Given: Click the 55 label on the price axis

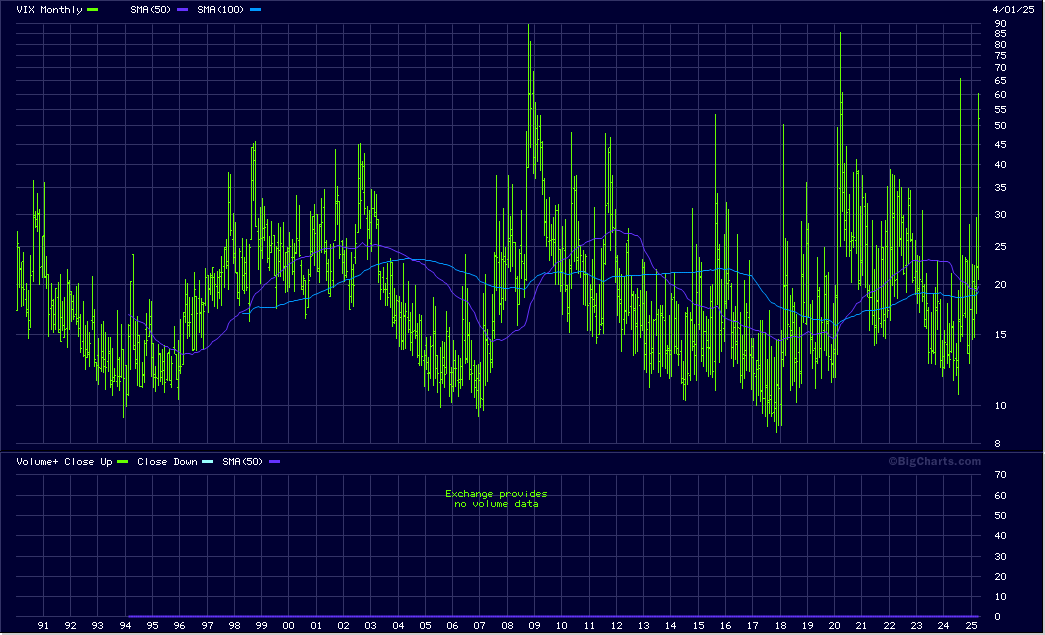Looking at the screenshot, I should (x=1000, y=109).
